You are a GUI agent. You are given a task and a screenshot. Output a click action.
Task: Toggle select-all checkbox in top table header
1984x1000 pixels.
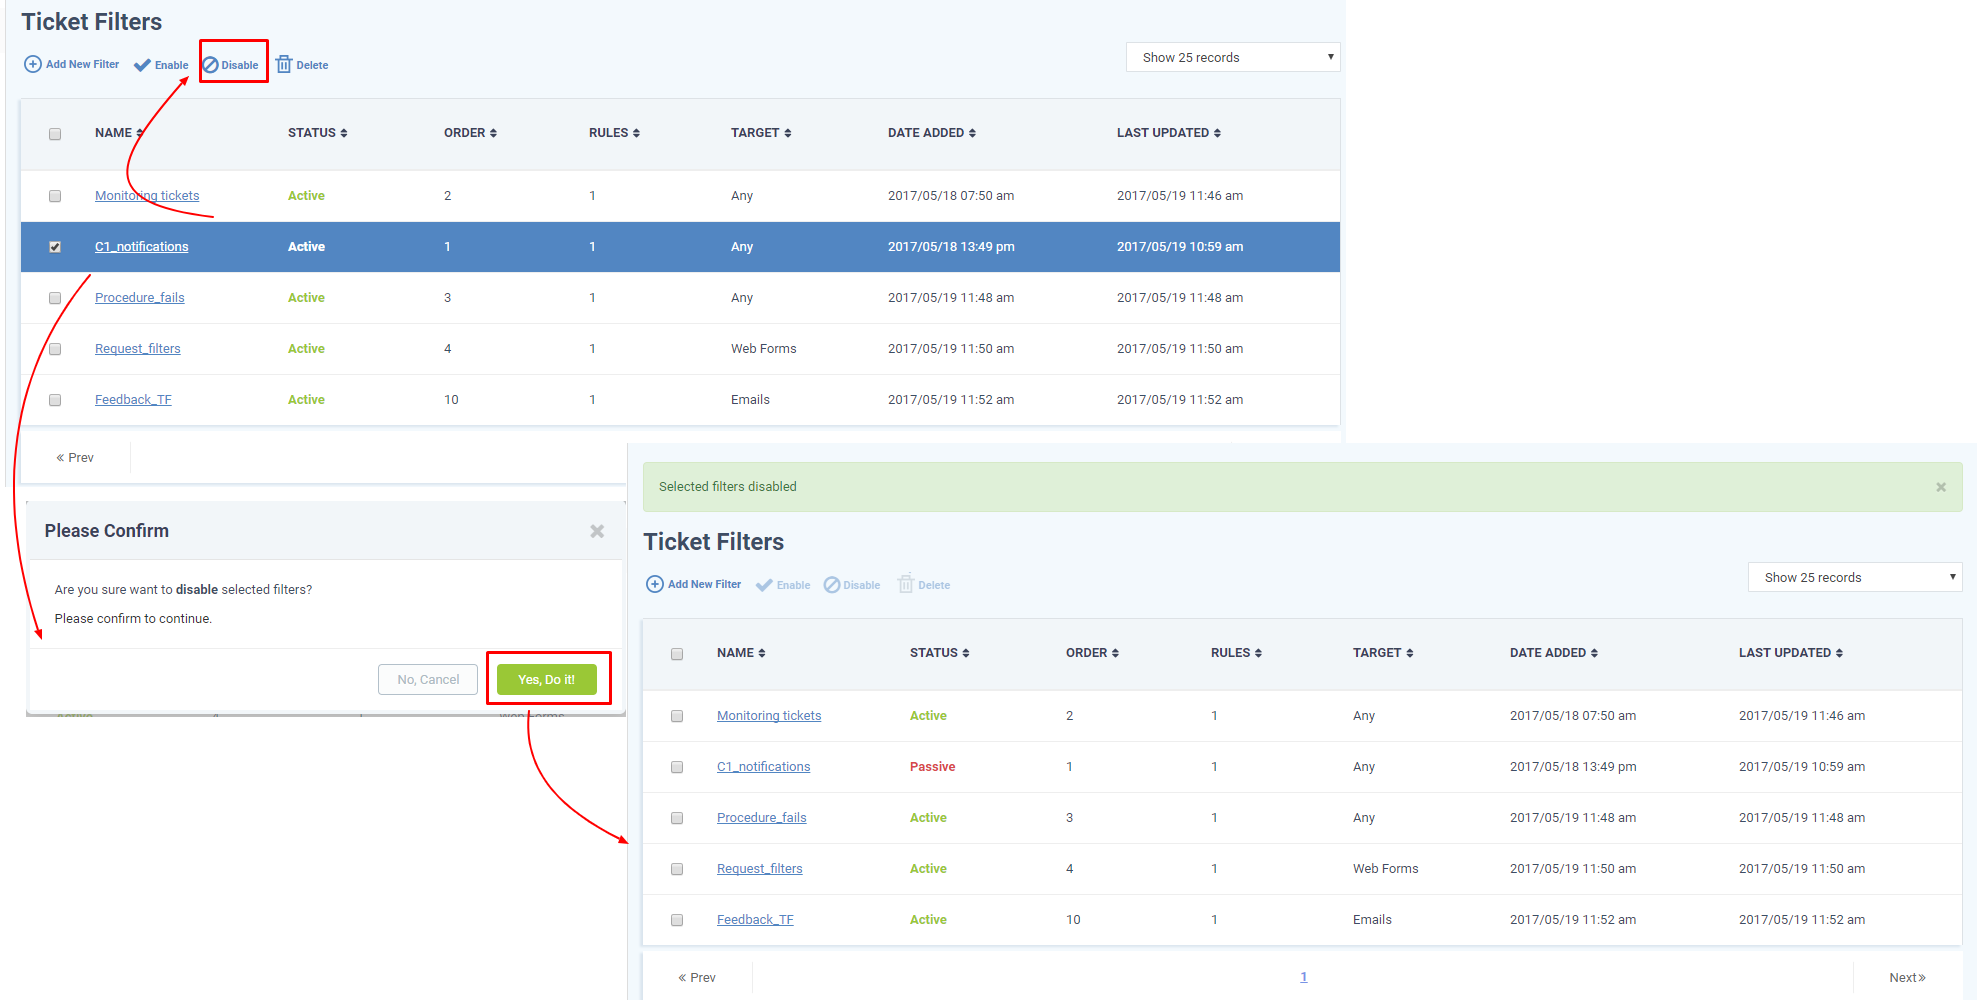click(x=55, y=134)
